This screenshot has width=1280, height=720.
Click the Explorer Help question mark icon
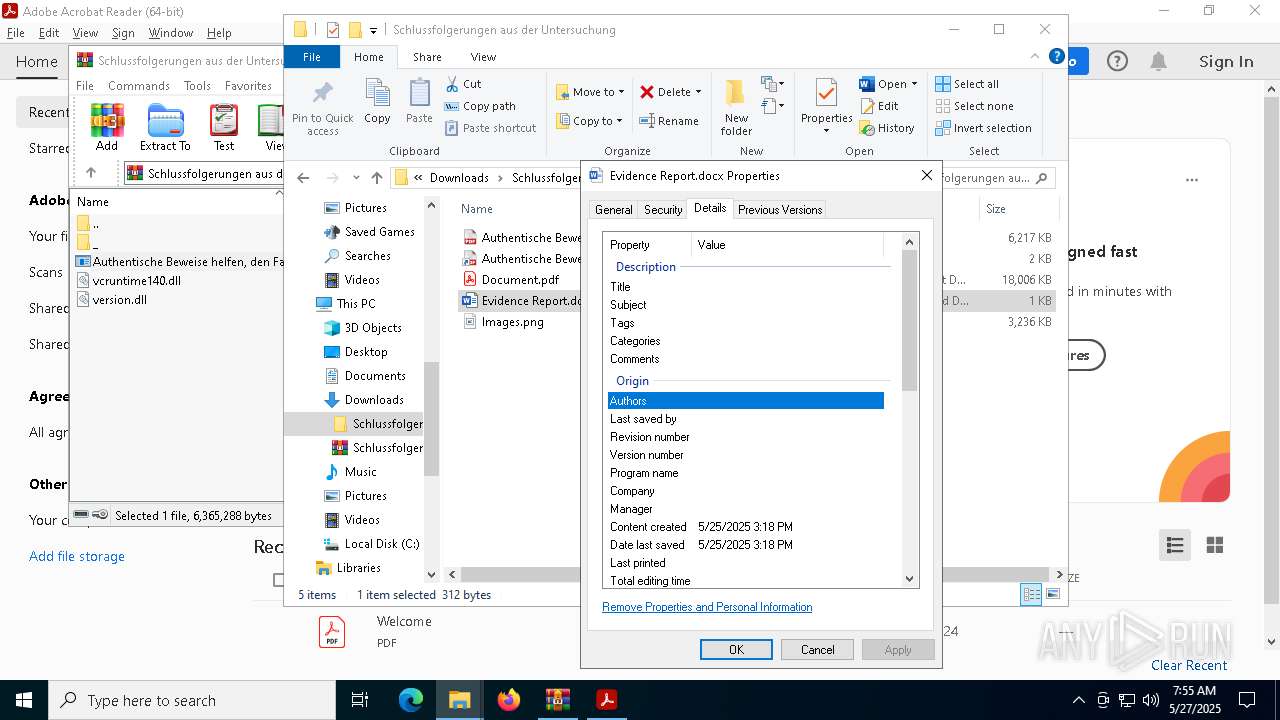coord(1056,57)
